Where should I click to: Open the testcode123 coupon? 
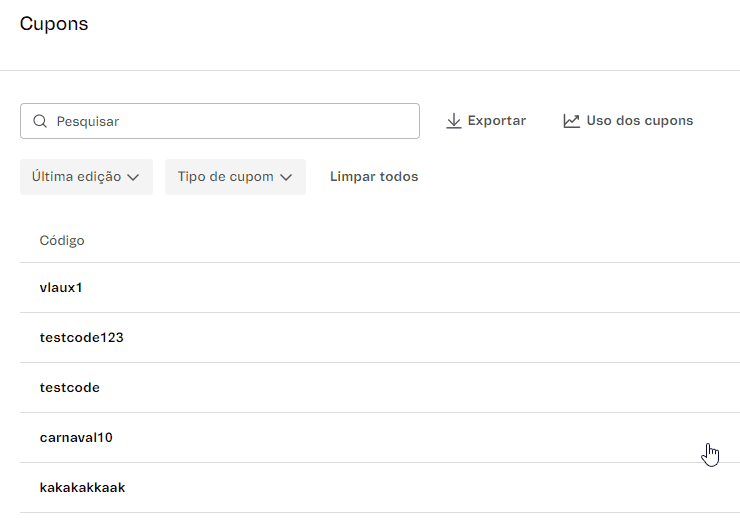pyautogui.click(x=81, y=338)
